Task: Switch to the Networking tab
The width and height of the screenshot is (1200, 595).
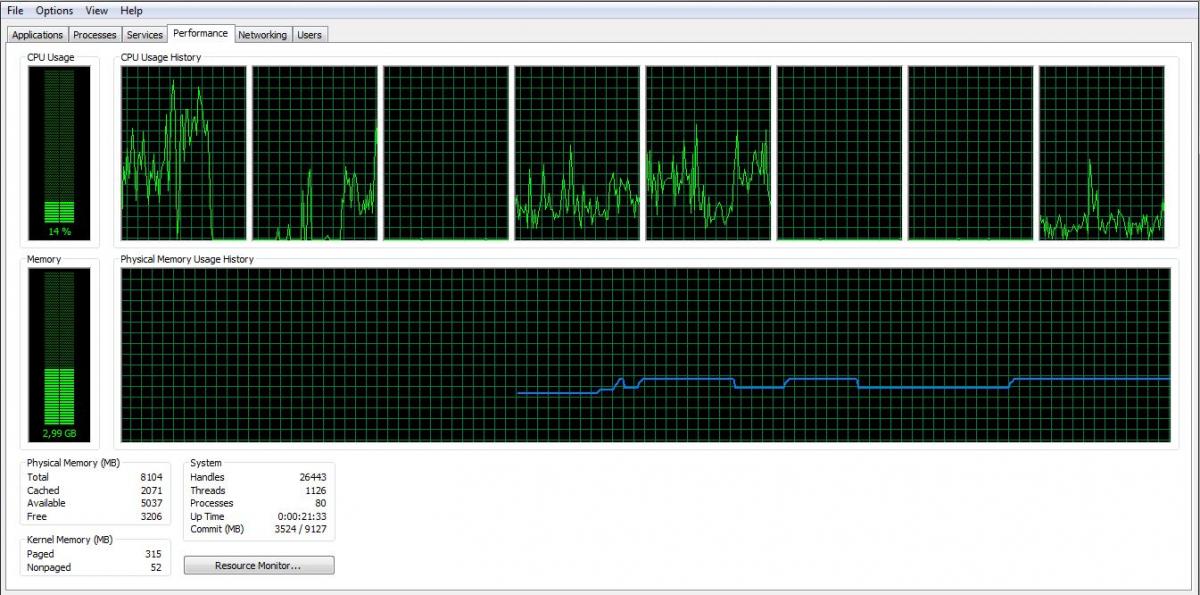Action: pyautogui.click(x=263, y=34)
